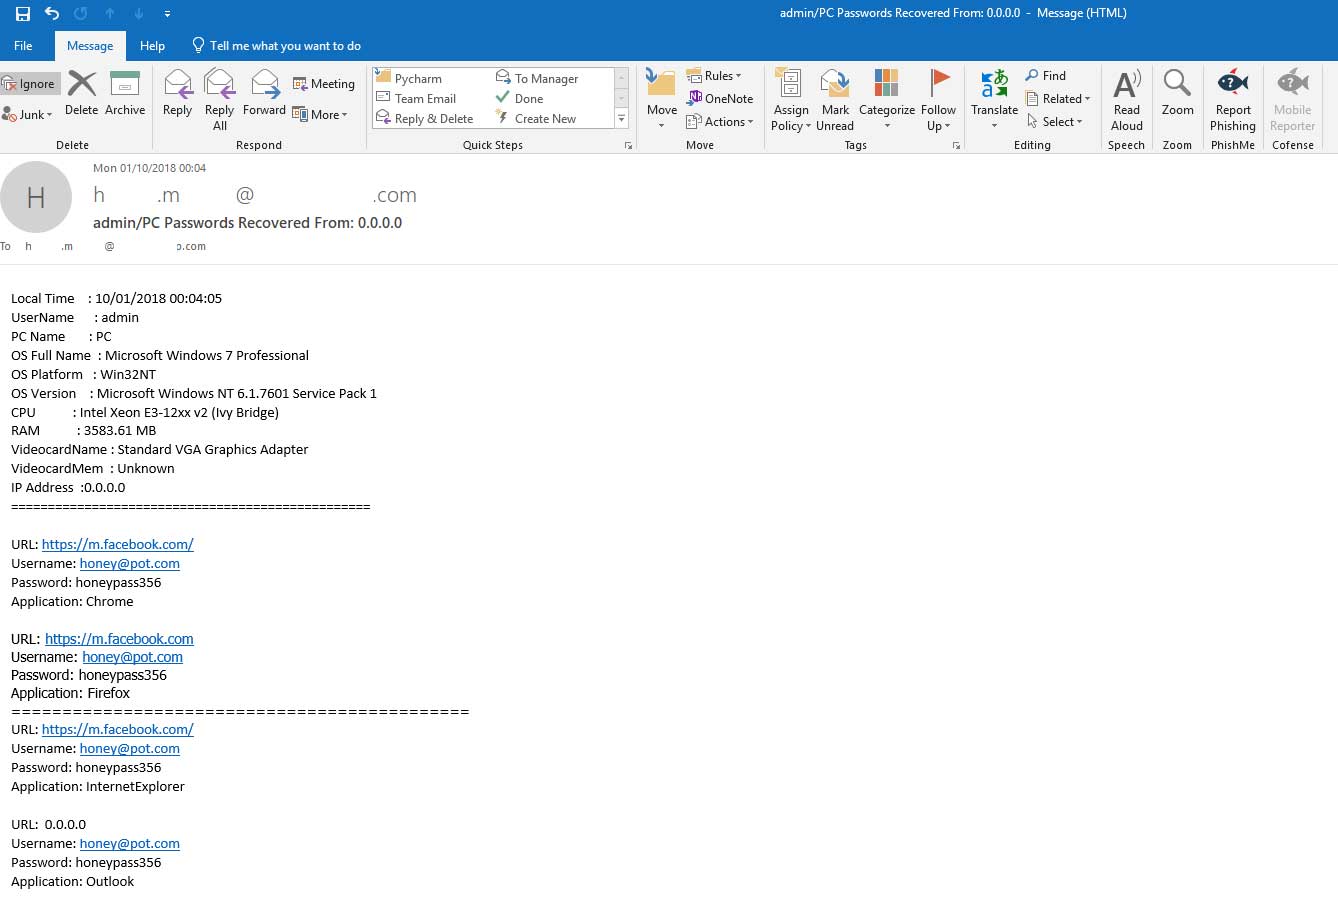Open the Help tab
This screenshot has height=911, width=1338.
point(152,46)
